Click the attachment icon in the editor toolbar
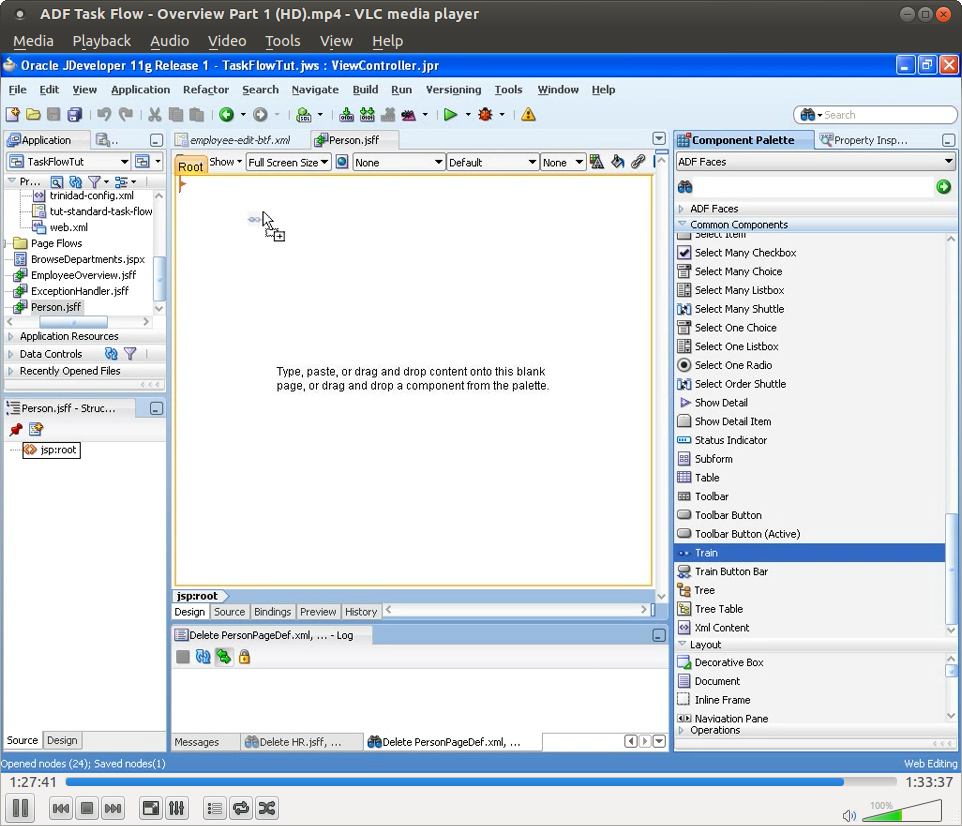The width and height of the screenshot is (962, 826). coord(638,161)
